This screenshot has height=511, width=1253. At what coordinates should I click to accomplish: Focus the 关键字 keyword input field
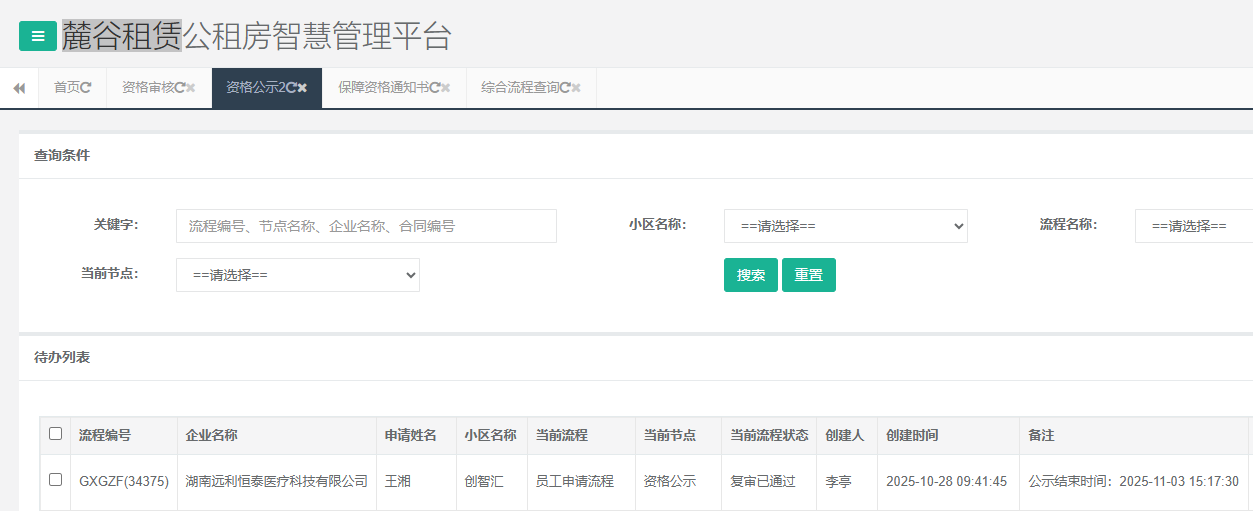point(366,226)
